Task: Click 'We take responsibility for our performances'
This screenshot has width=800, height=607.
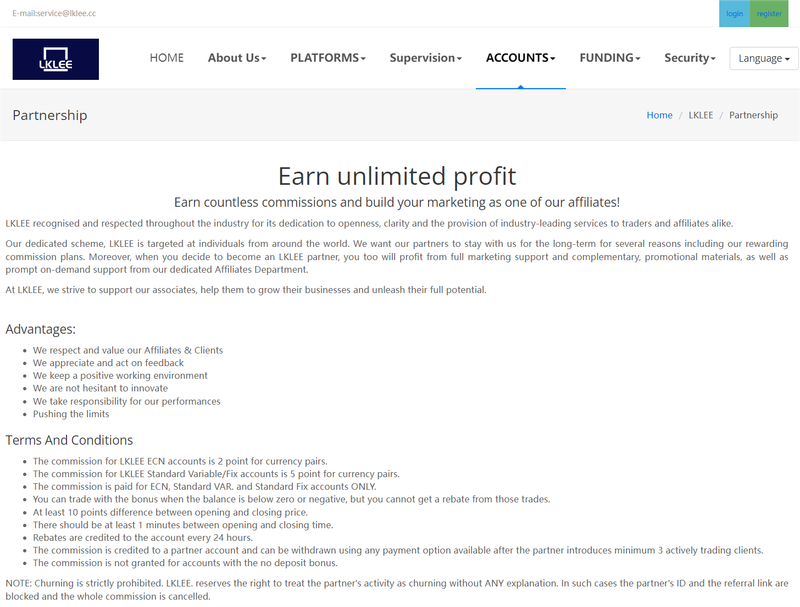Action: point(127,401)
